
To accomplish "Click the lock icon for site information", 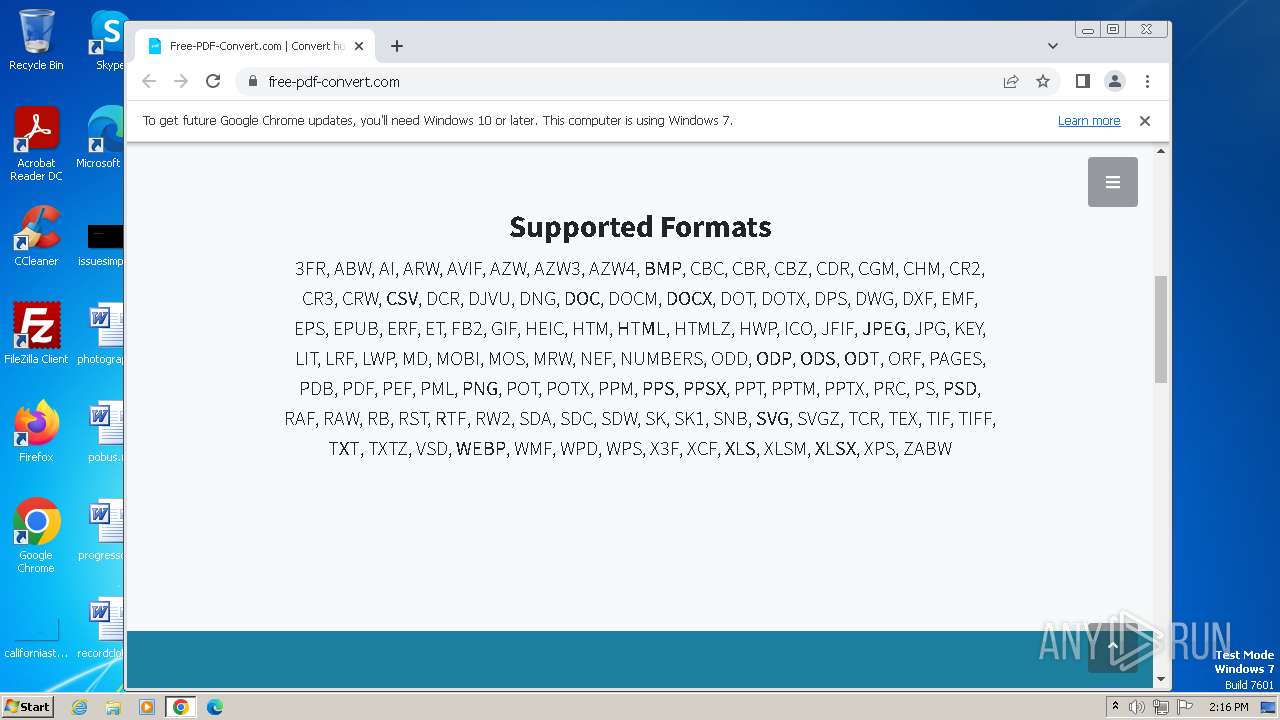I will coord(252,81).
